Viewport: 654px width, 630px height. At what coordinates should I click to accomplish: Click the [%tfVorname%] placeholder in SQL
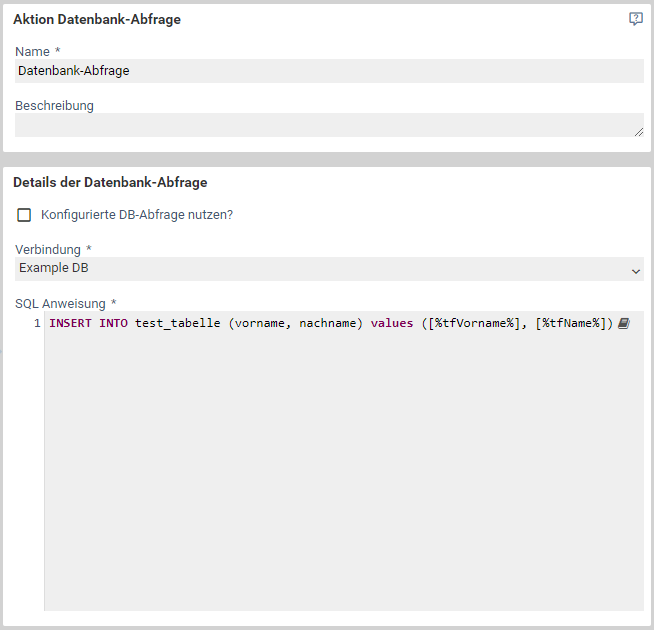point(474,323)
